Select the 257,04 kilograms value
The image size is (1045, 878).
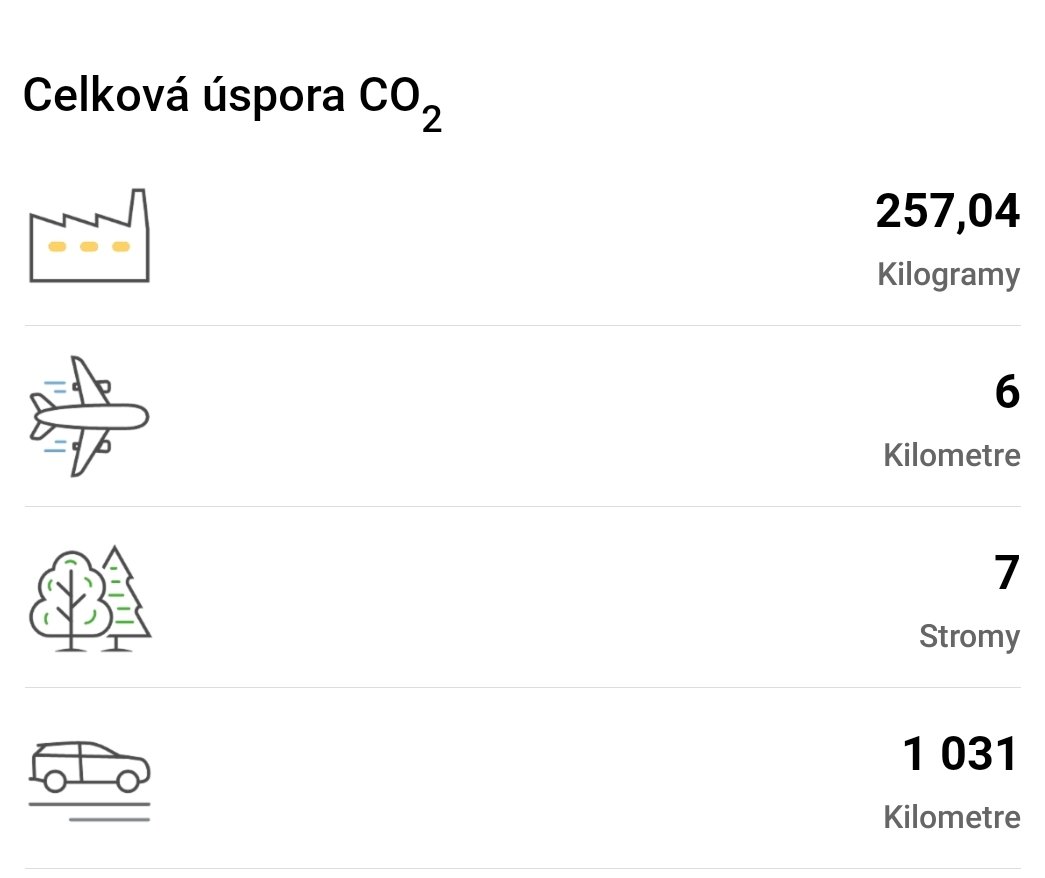947,212
